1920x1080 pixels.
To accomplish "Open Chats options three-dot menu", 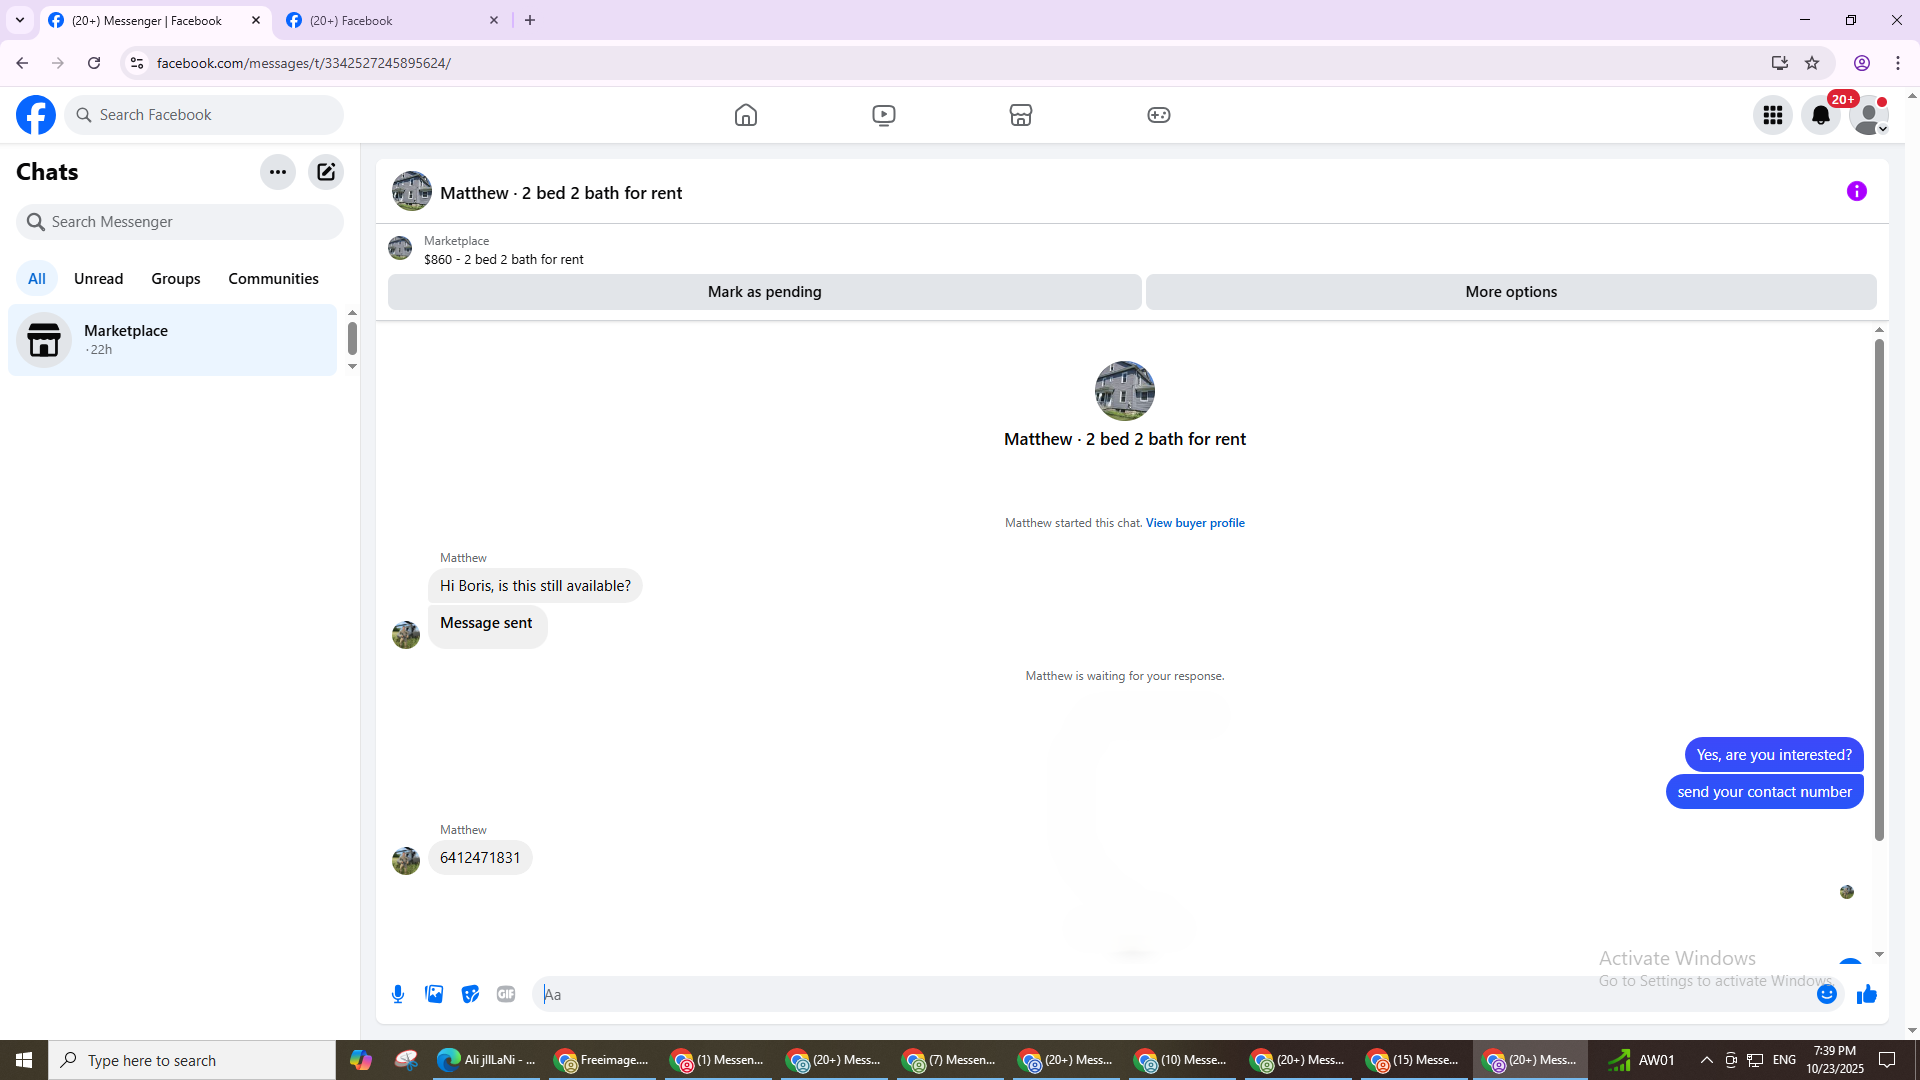I will pos(278,172).
